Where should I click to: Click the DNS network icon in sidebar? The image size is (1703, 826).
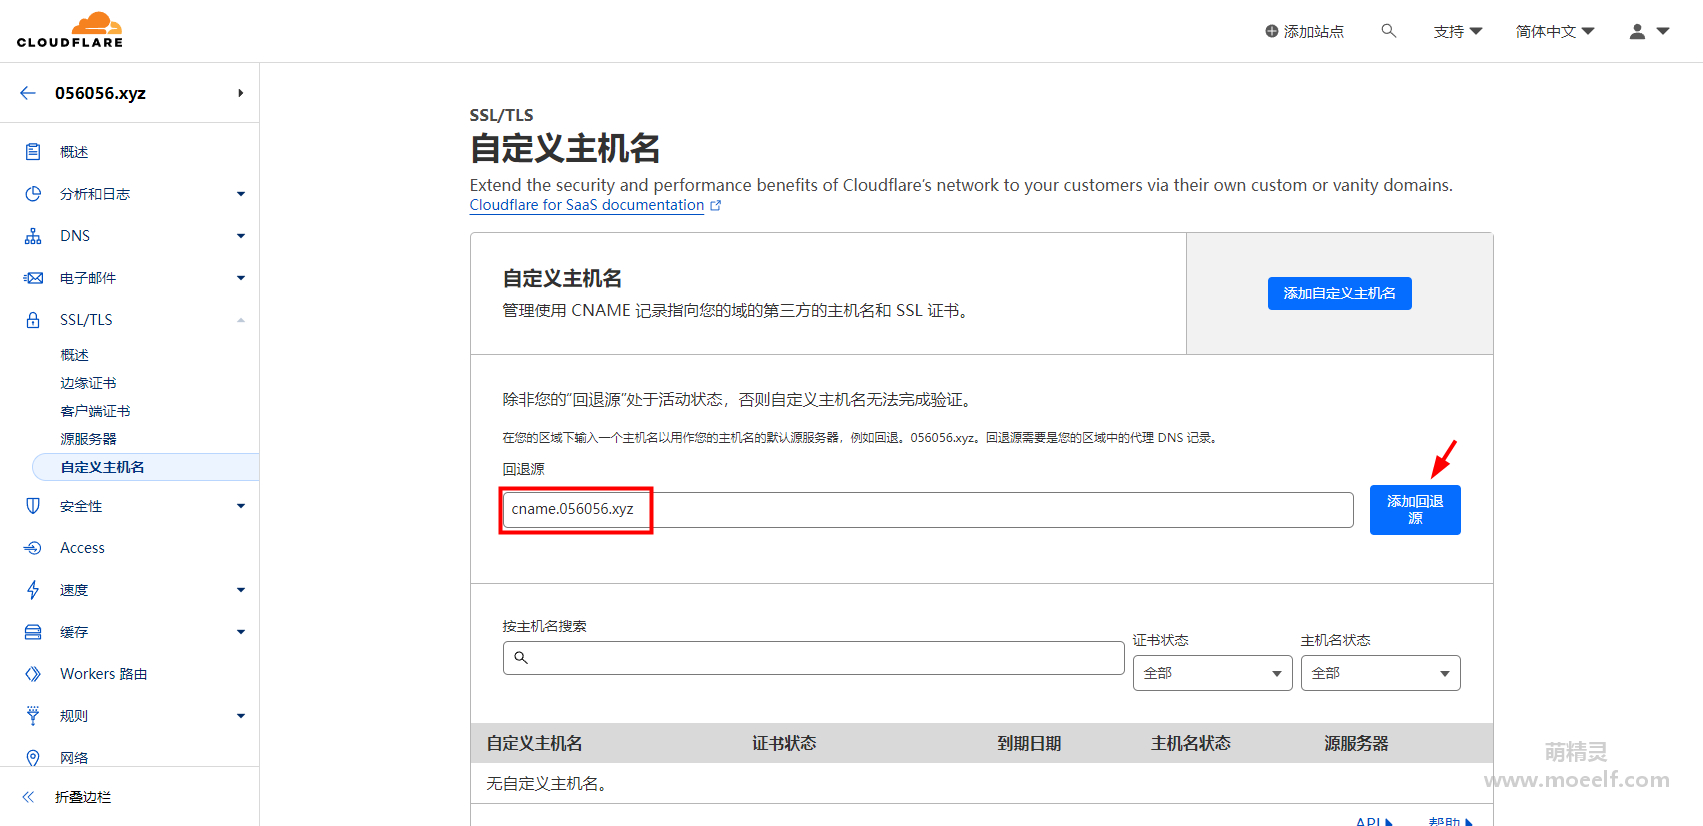pos(33,236)
